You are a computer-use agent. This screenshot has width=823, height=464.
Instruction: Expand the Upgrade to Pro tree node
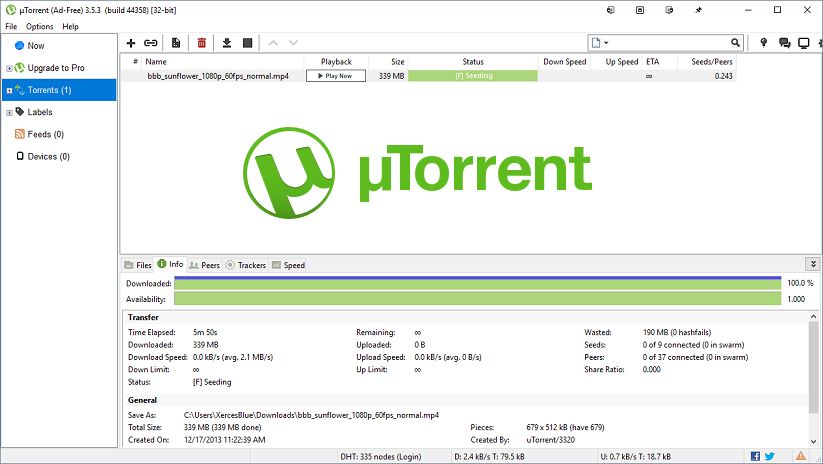pyautogui.click(x=9, y=68)
